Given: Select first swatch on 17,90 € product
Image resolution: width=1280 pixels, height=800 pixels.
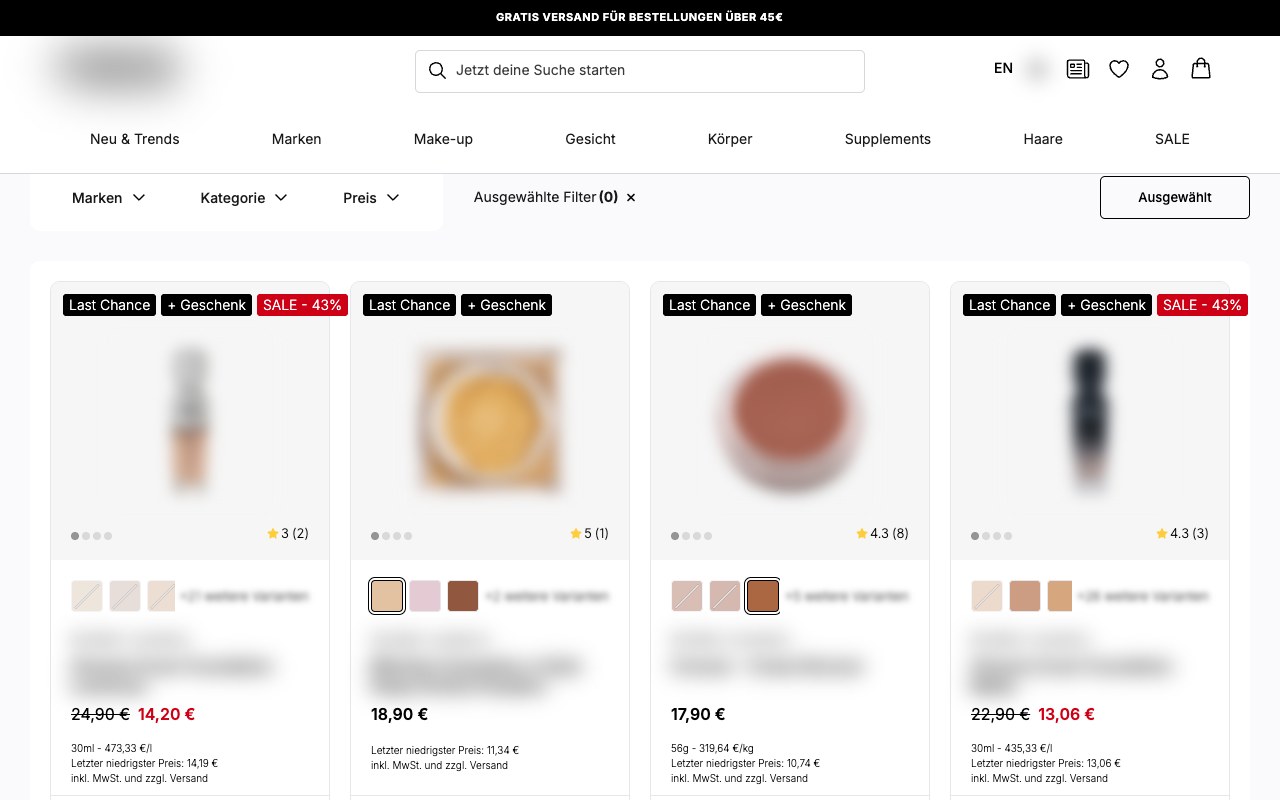Looking at the screenshot, I should click(x=687, y=596).
